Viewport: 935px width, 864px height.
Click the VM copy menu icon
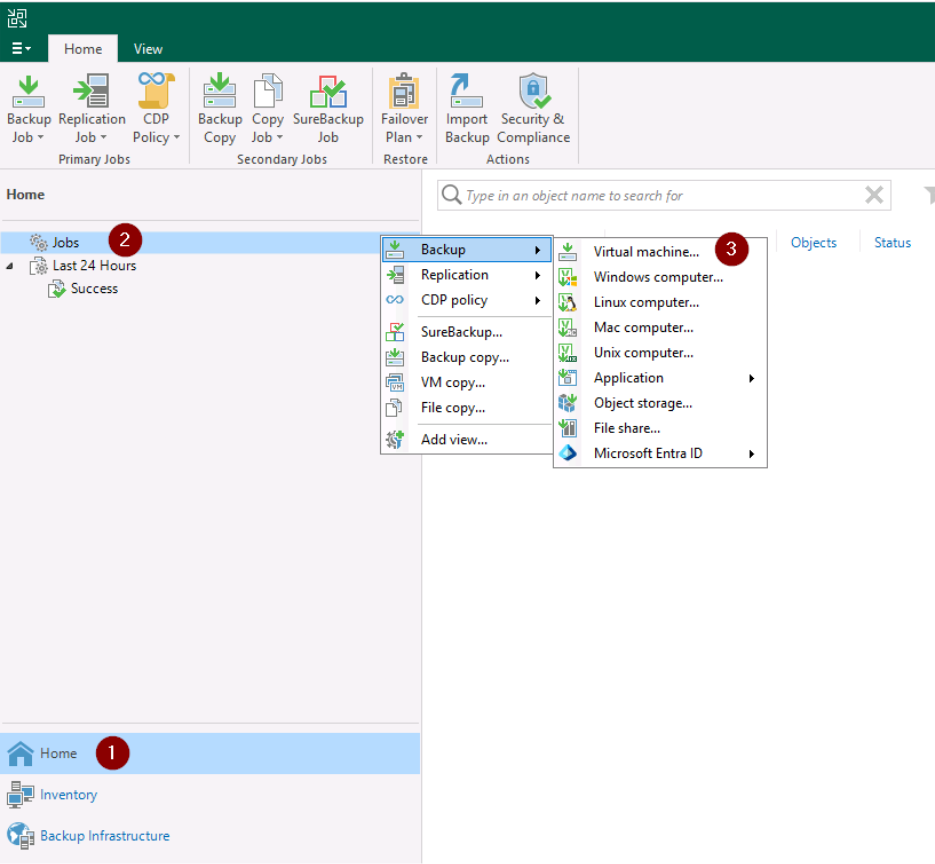pos(395,382)
